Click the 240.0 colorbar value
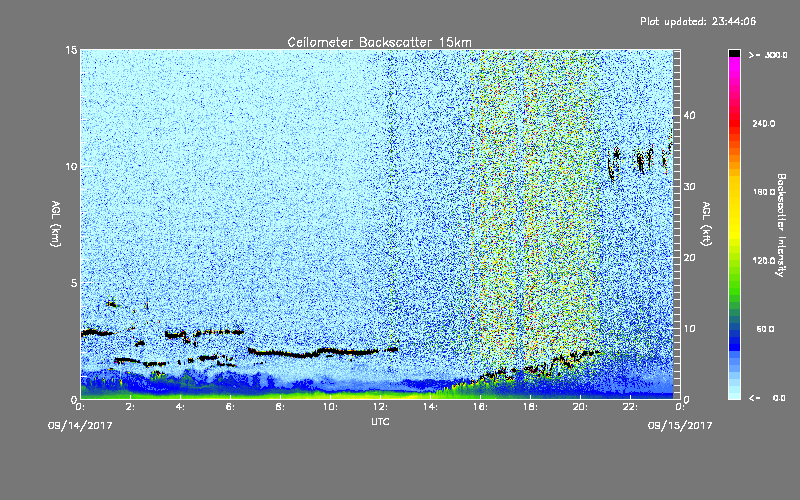Screen dimensions: 800x500 [x=764, y=124]
